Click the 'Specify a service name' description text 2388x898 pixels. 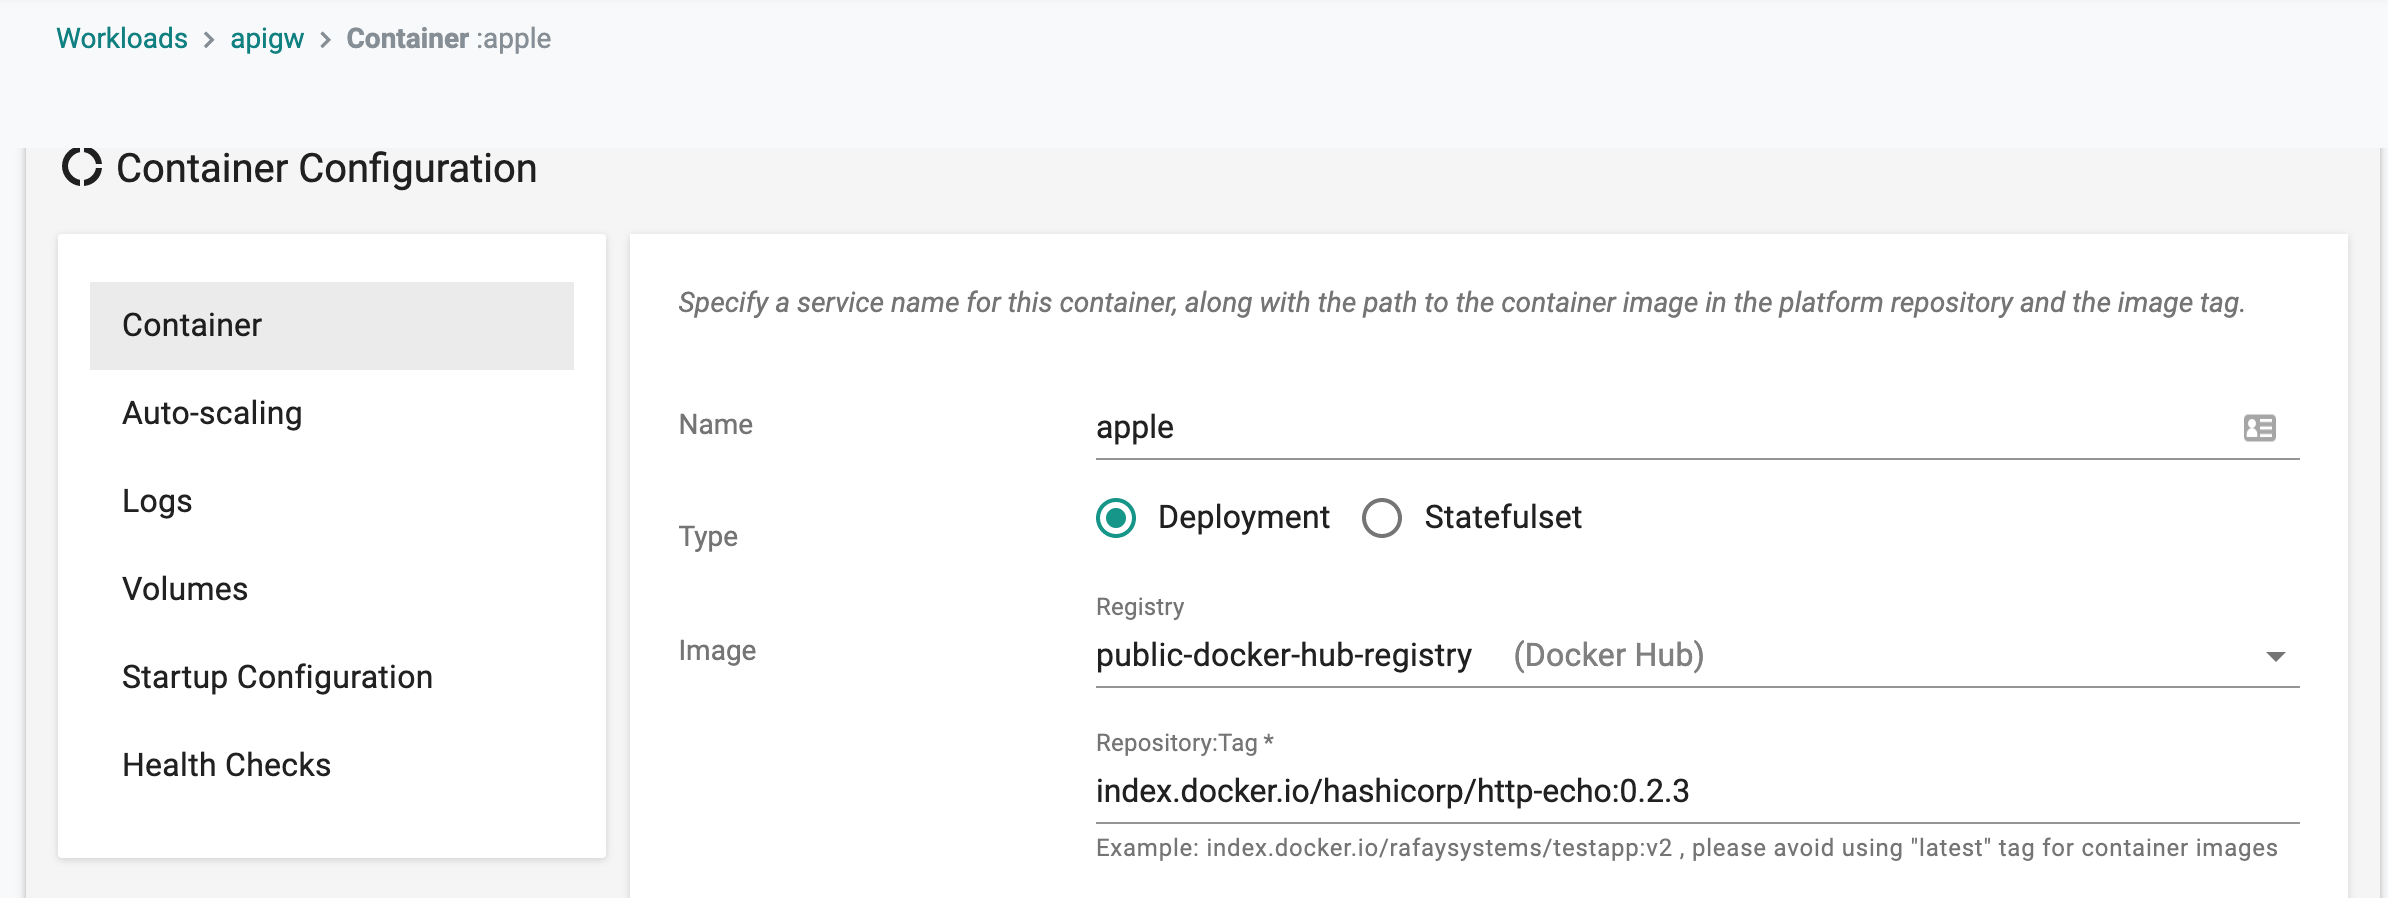1461,303
